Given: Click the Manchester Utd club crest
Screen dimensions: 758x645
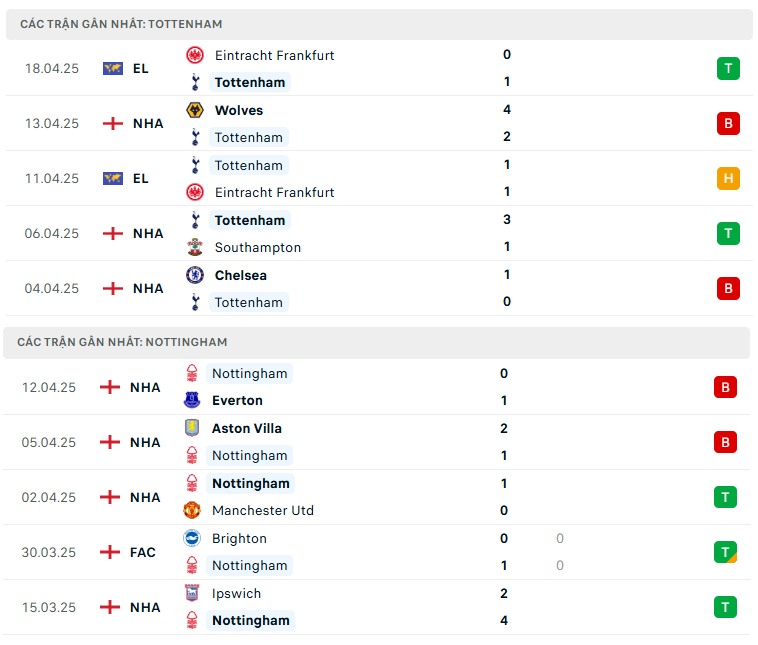Looking at the screenshot, I should [x=192, y=510].
